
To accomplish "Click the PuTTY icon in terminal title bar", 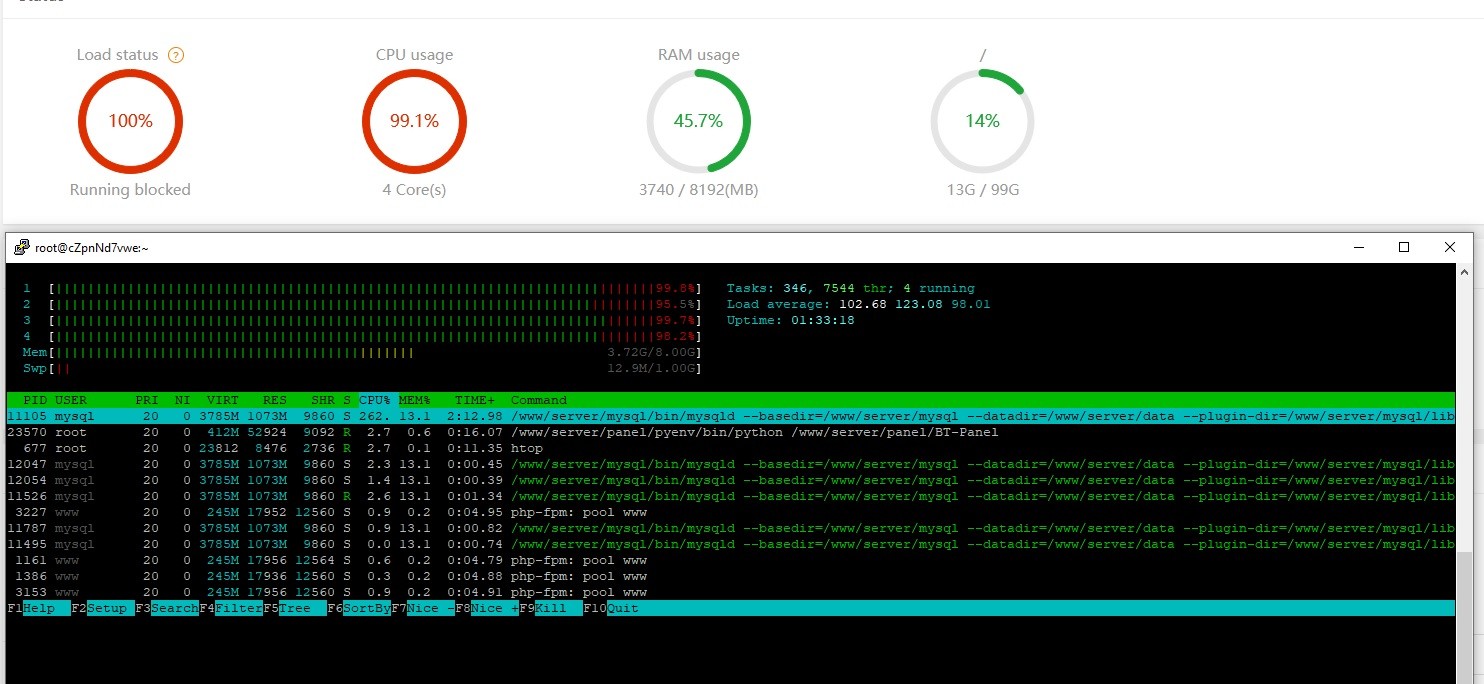I will [x=21, y=247].
